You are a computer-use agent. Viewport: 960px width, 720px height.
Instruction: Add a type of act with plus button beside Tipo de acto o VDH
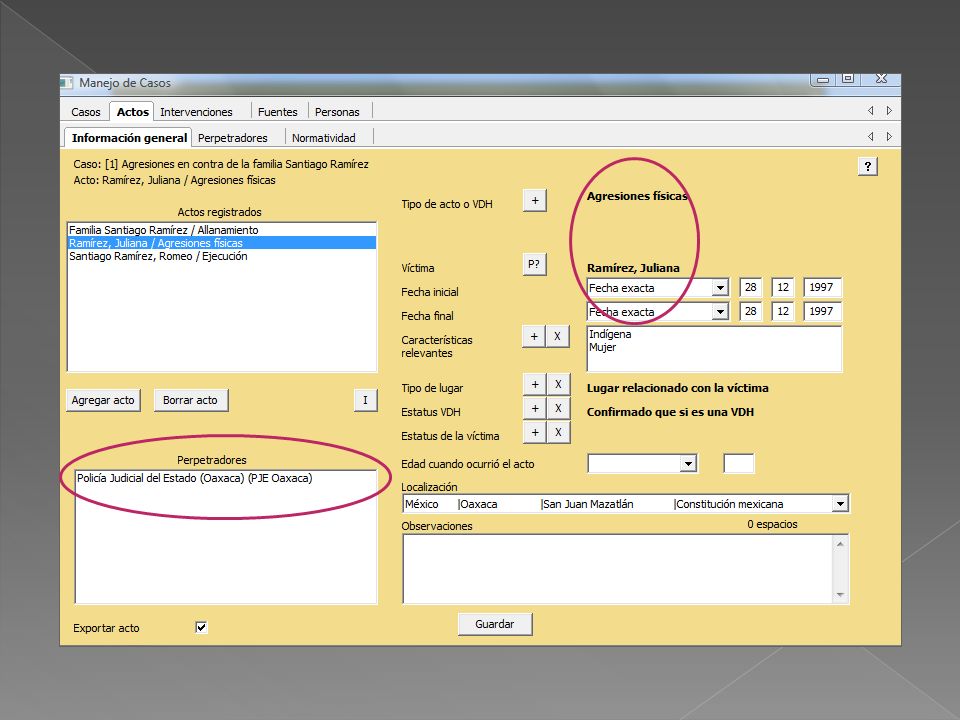[534, 200]
